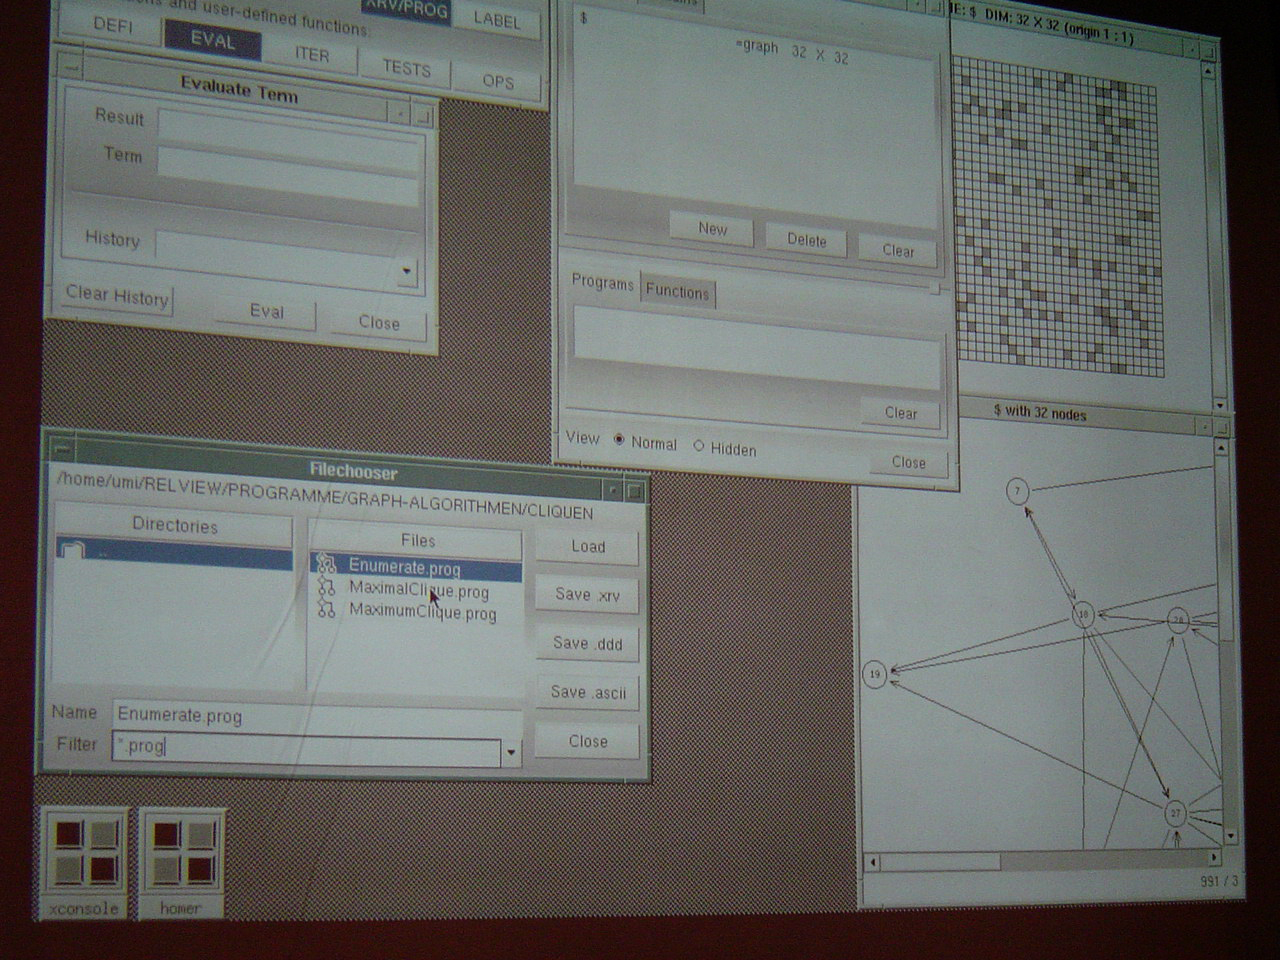Open the ITER panel button
The image size is (1280, 960).
click(x=312, y=55)
